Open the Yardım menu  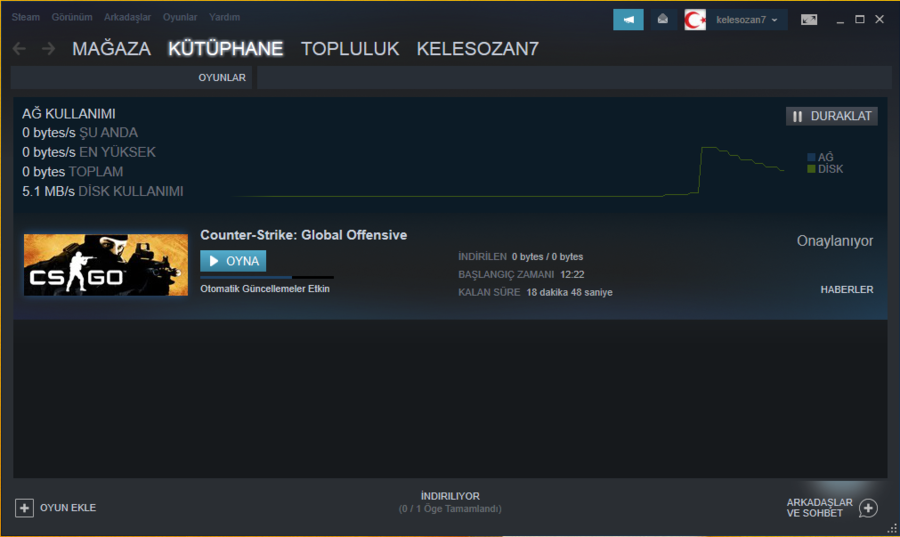tap(224, 17)
